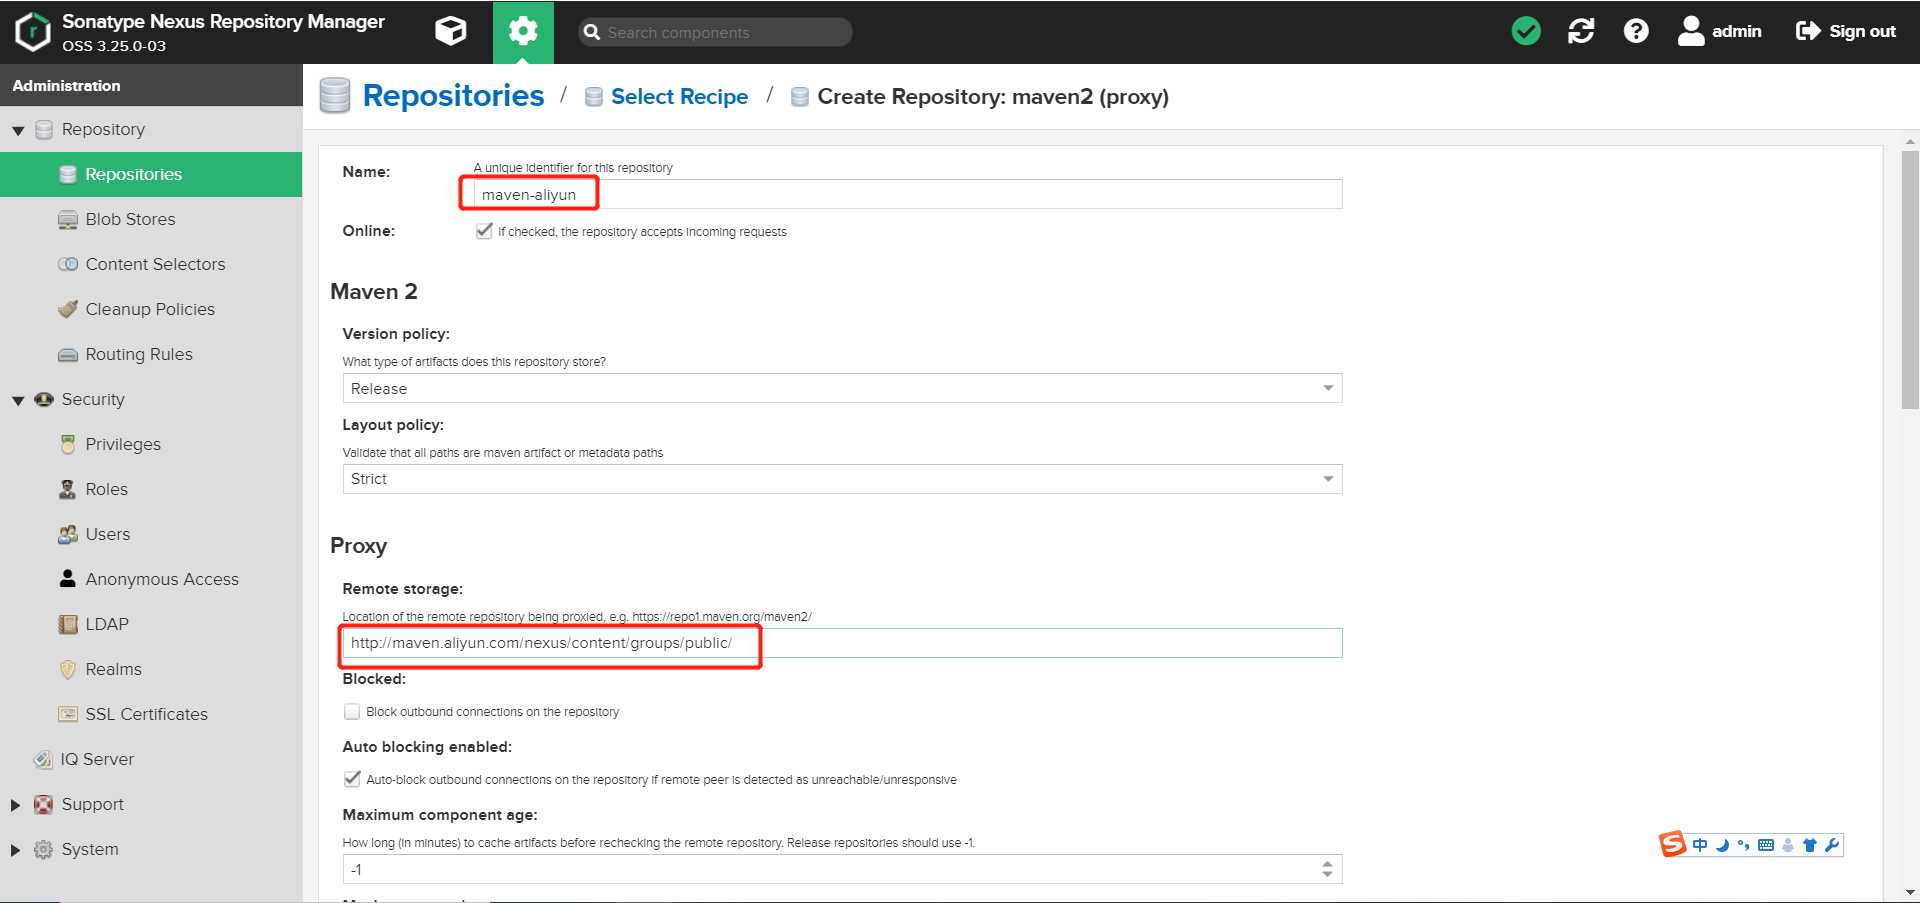Open the IME wrench settings icon

pyautogui.click(x=1832, y=845)
